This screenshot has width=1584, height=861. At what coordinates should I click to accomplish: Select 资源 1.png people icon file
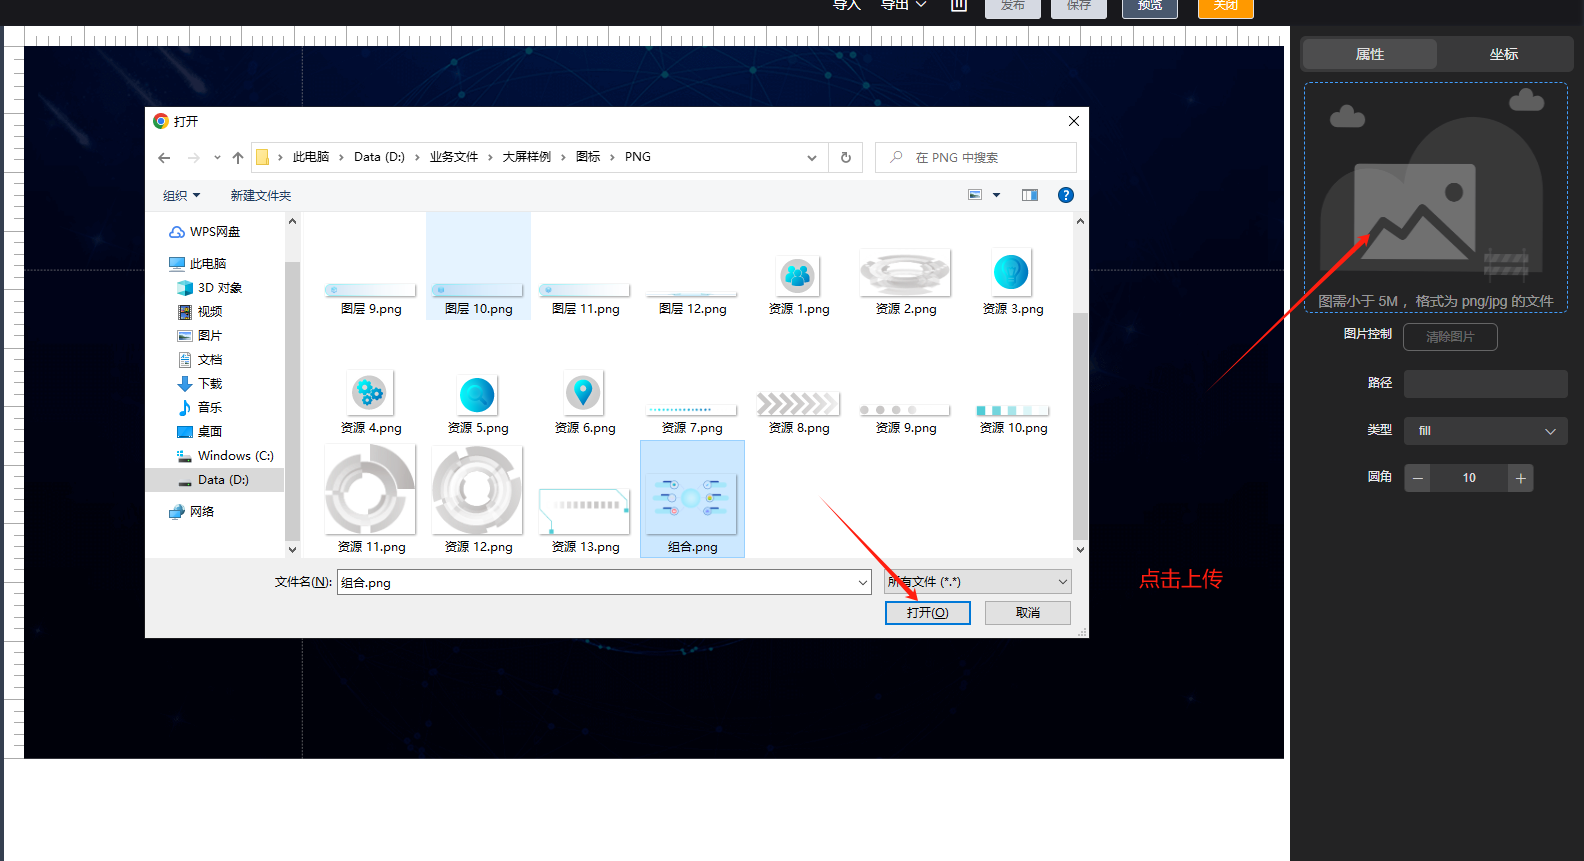(798, 276)
